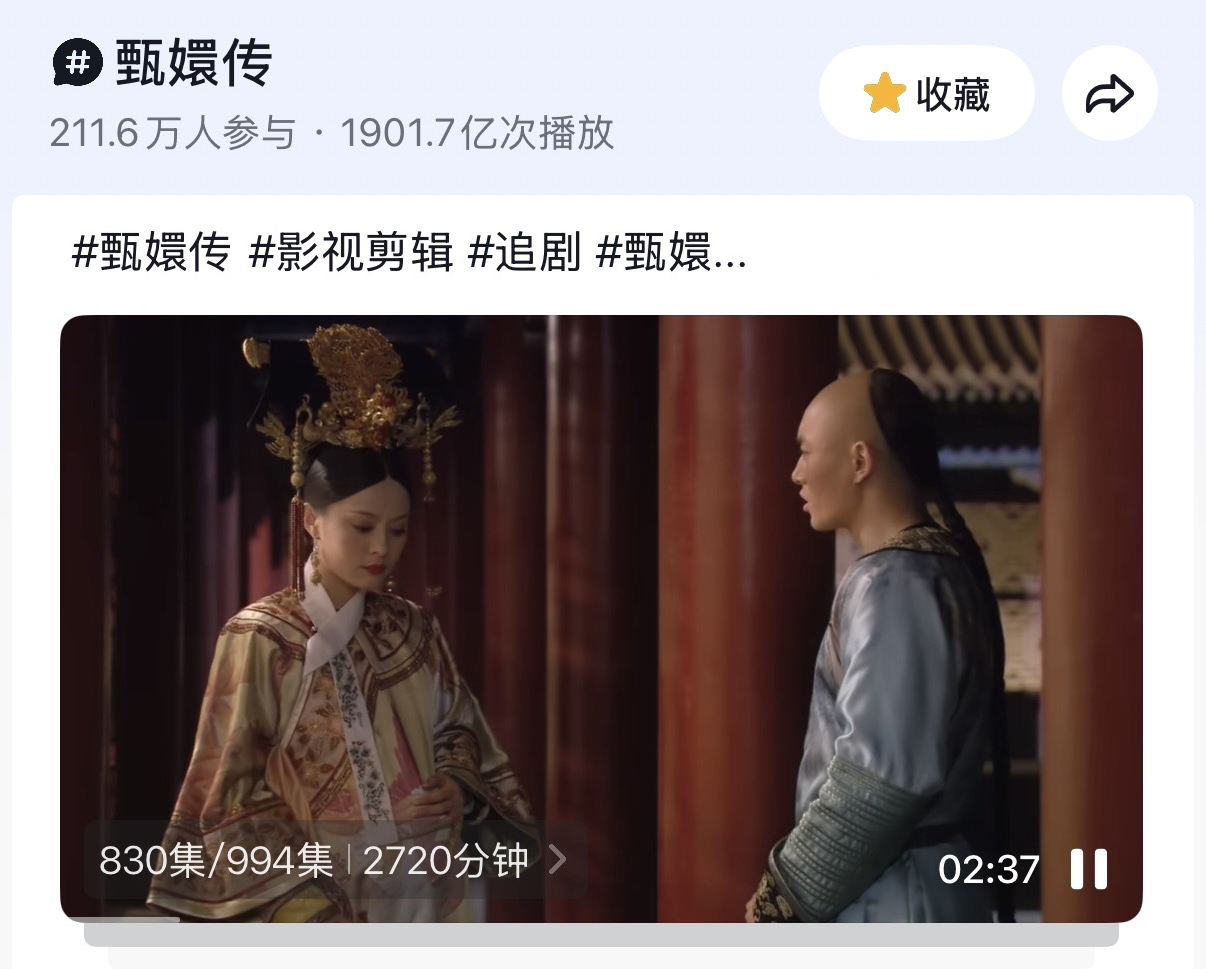Click the 02:37 time indicator
The image size is (1206, 969).
coord(989,869)
